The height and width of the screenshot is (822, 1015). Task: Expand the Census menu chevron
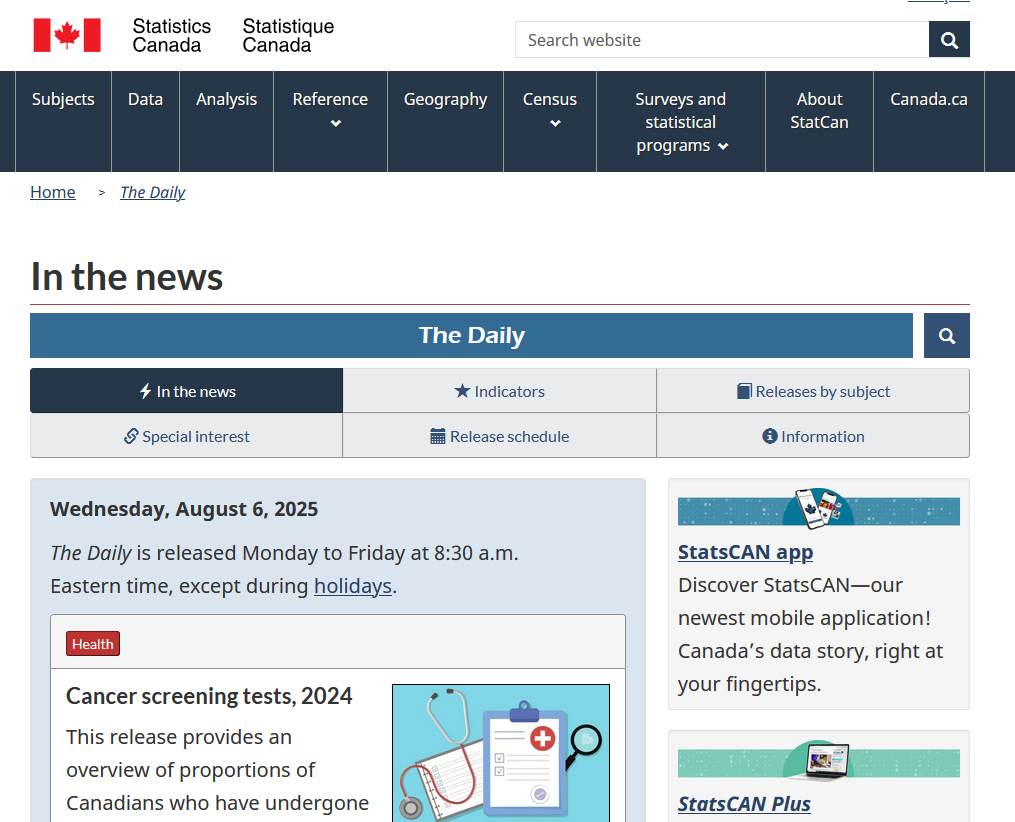(x=555, y=123)
